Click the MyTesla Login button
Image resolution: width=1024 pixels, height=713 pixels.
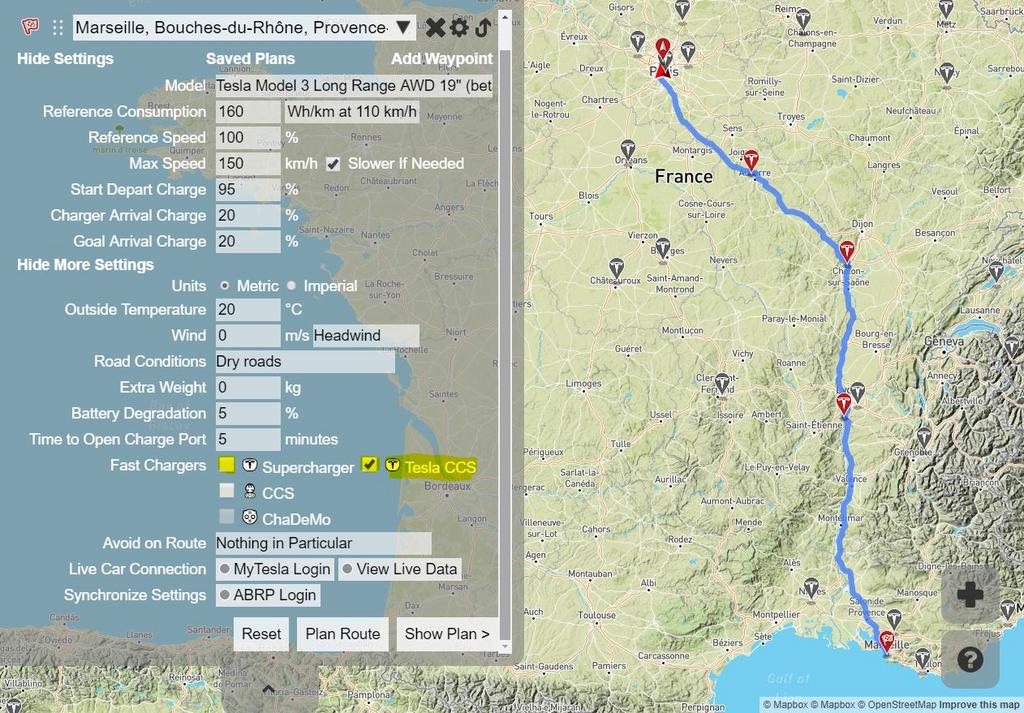tap(276, 569)
